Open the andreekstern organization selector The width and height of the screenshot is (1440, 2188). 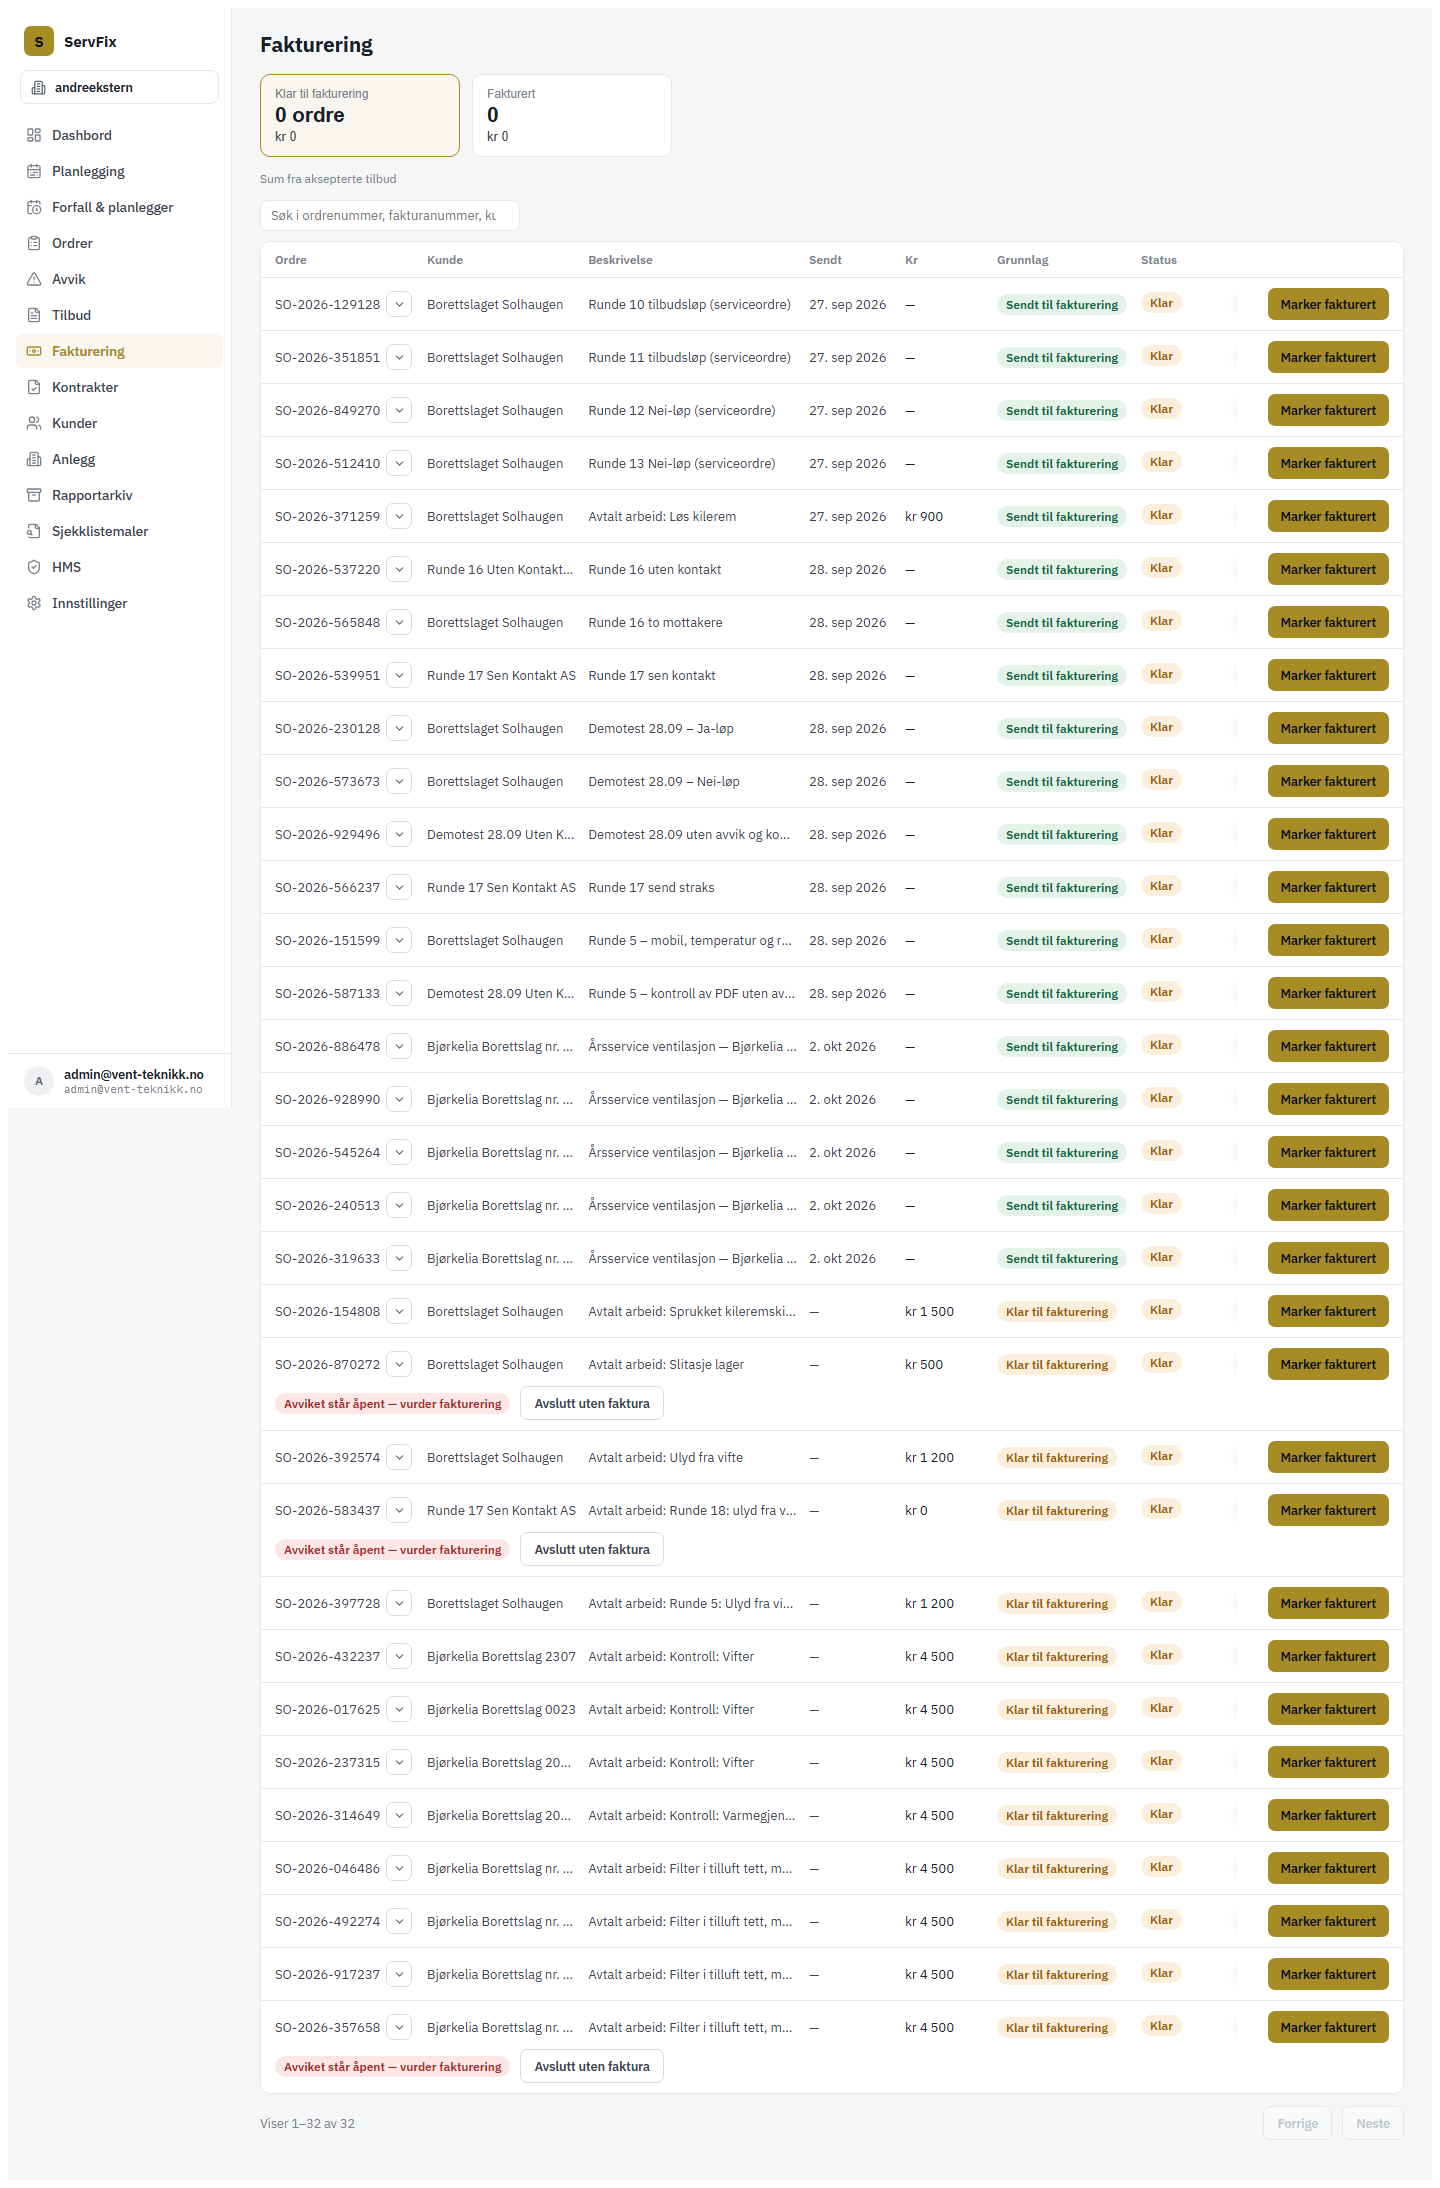tap(119, 87)
